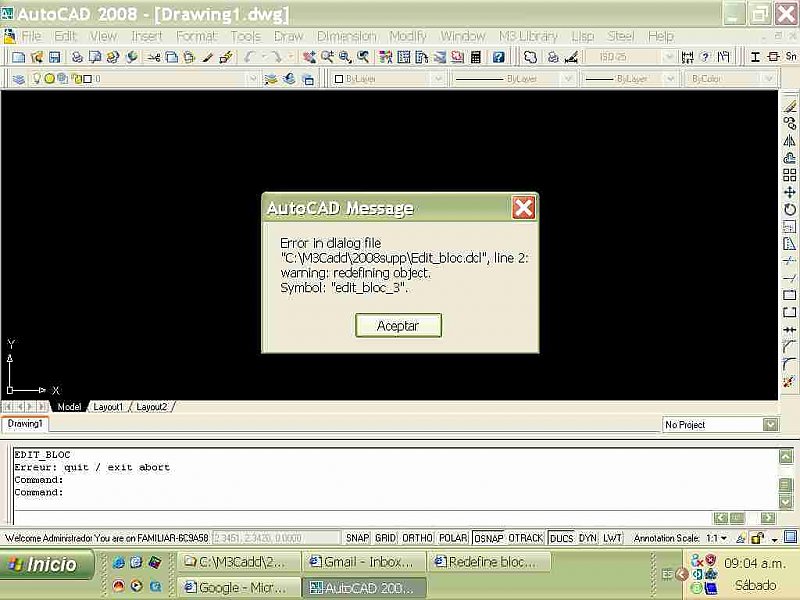800x600 pixels.
Task: Select the Match Properties brush icon
Action: [207, 57]
